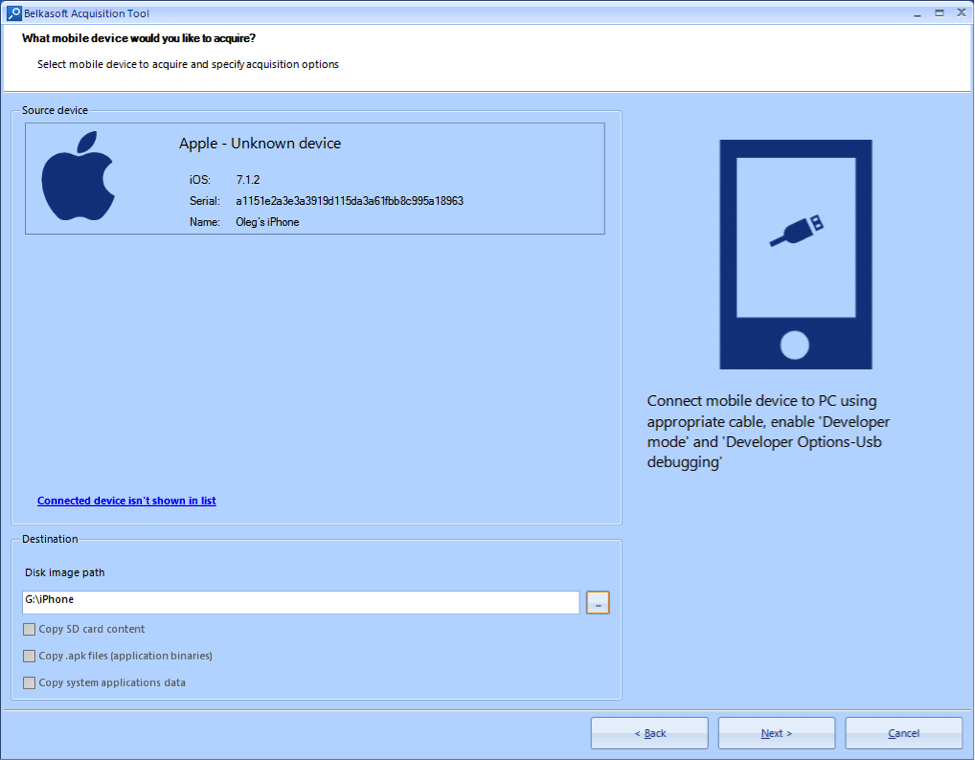Screen dimensions: 975x760
Task: Click the Apple logo icon
Action: pyautogui.click(x=78, y=176)
